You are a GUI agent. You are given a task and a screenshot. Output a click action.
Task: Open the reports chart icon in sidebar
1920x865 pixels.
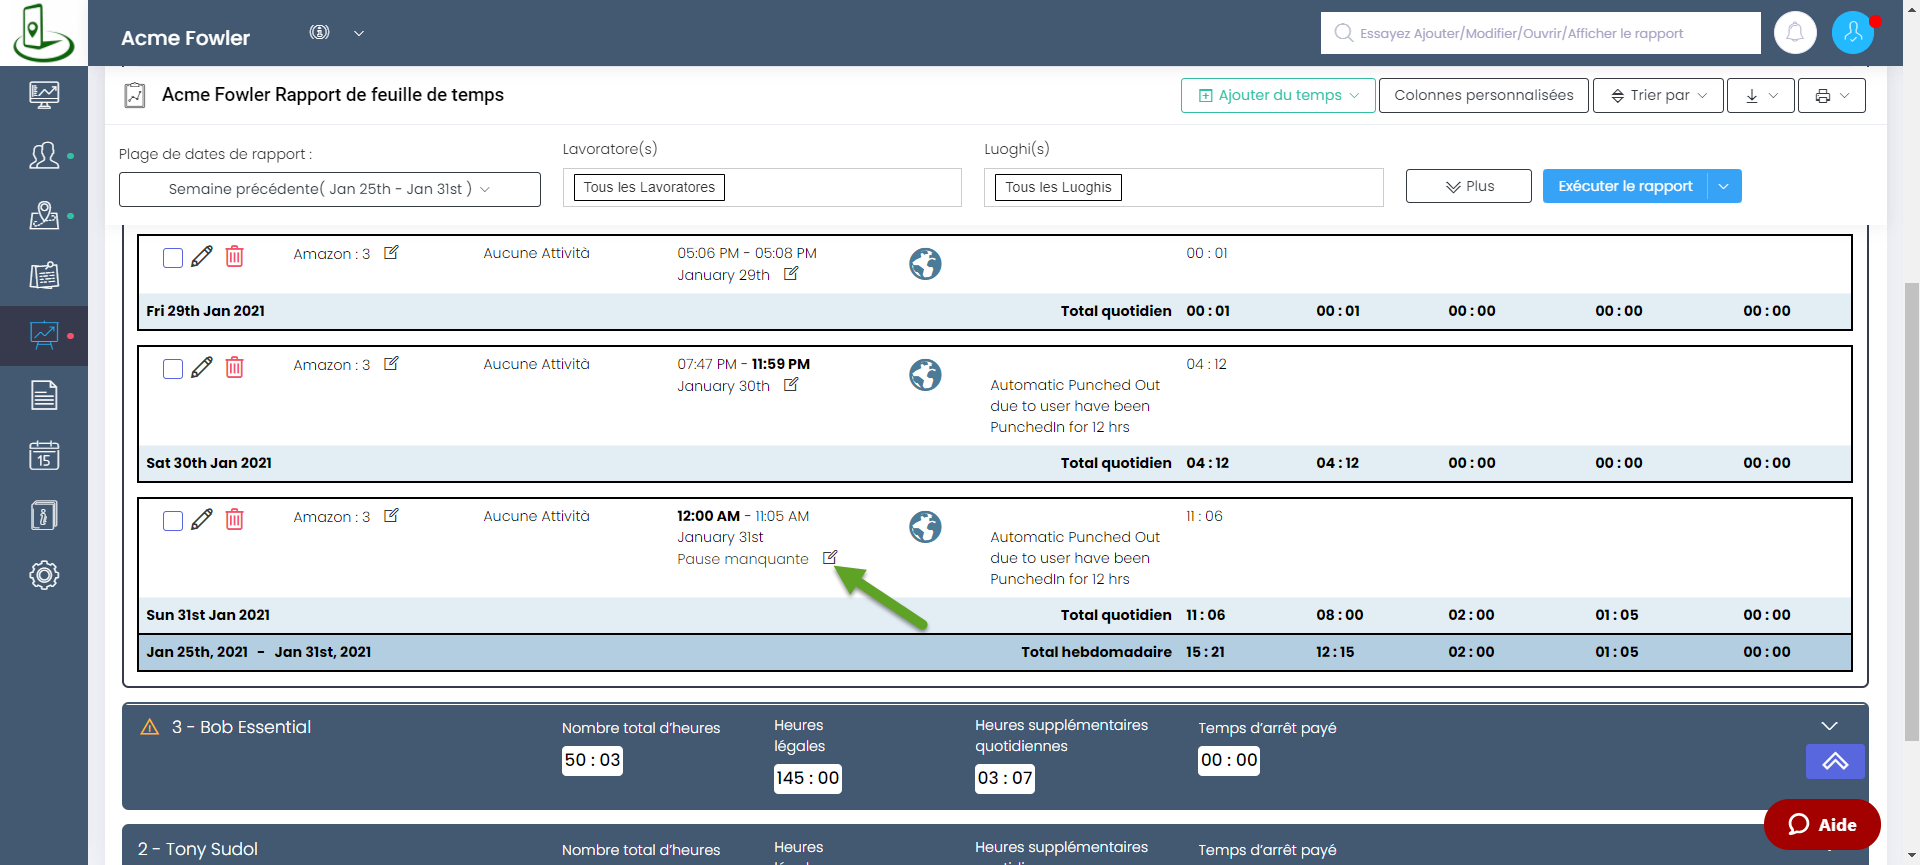tap(44, 335)
